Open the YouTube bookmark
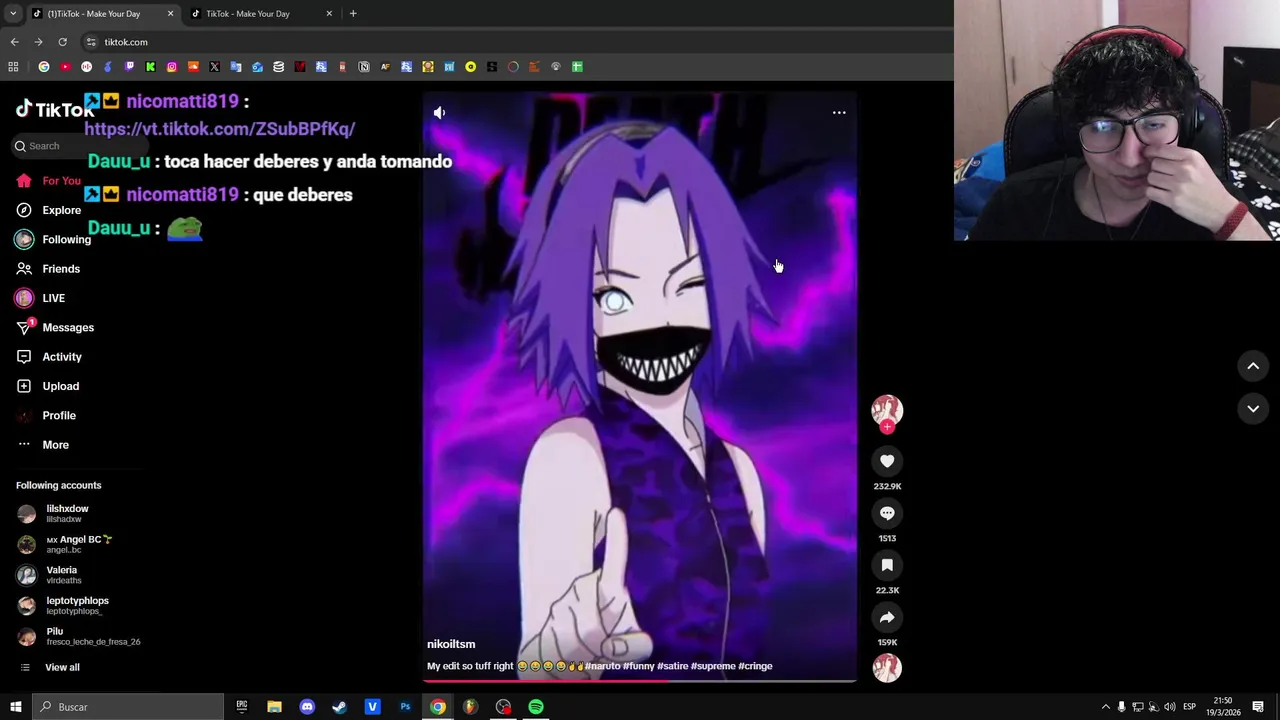Screen dimensions: 1280x720 pyautogui.click(x=65, y=67)
